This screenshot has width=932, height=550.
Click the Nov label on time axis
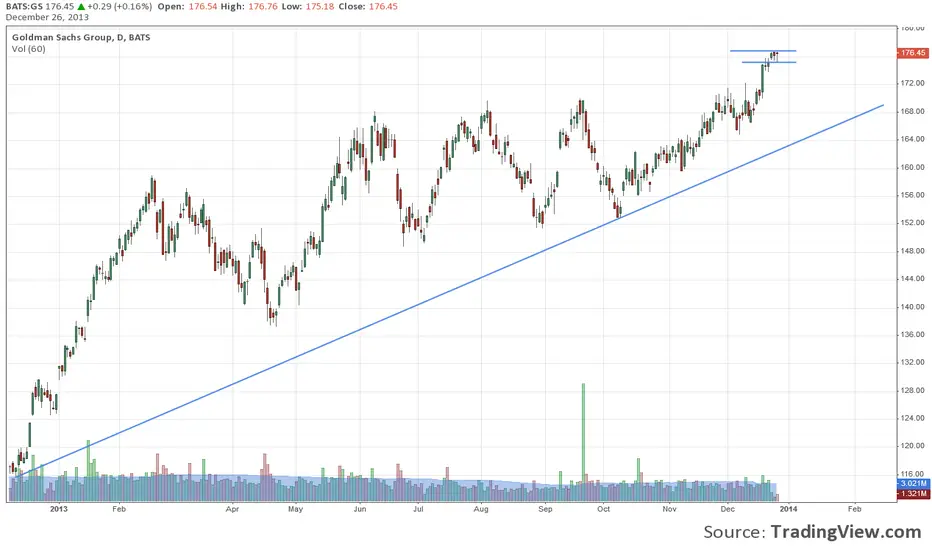pyautogui.click(x=669, y=509)
